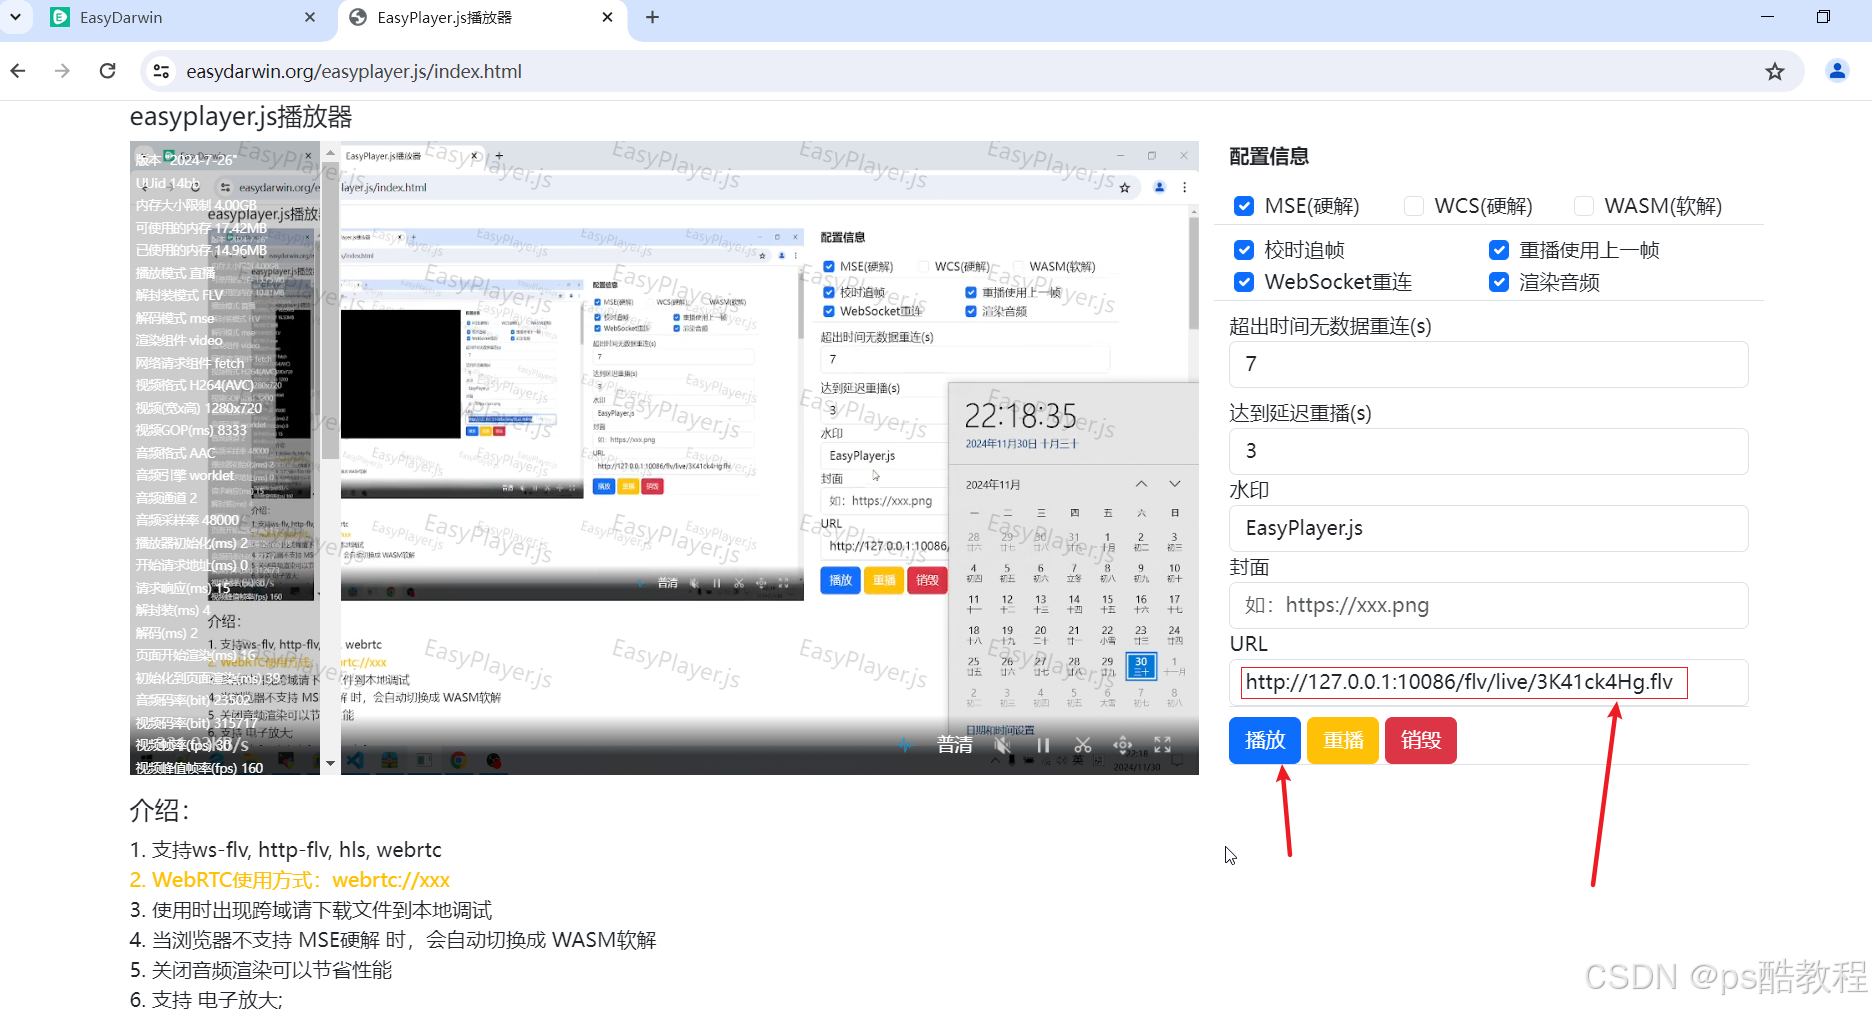Click the 配置信息 heading

[x=1269, y=156]
